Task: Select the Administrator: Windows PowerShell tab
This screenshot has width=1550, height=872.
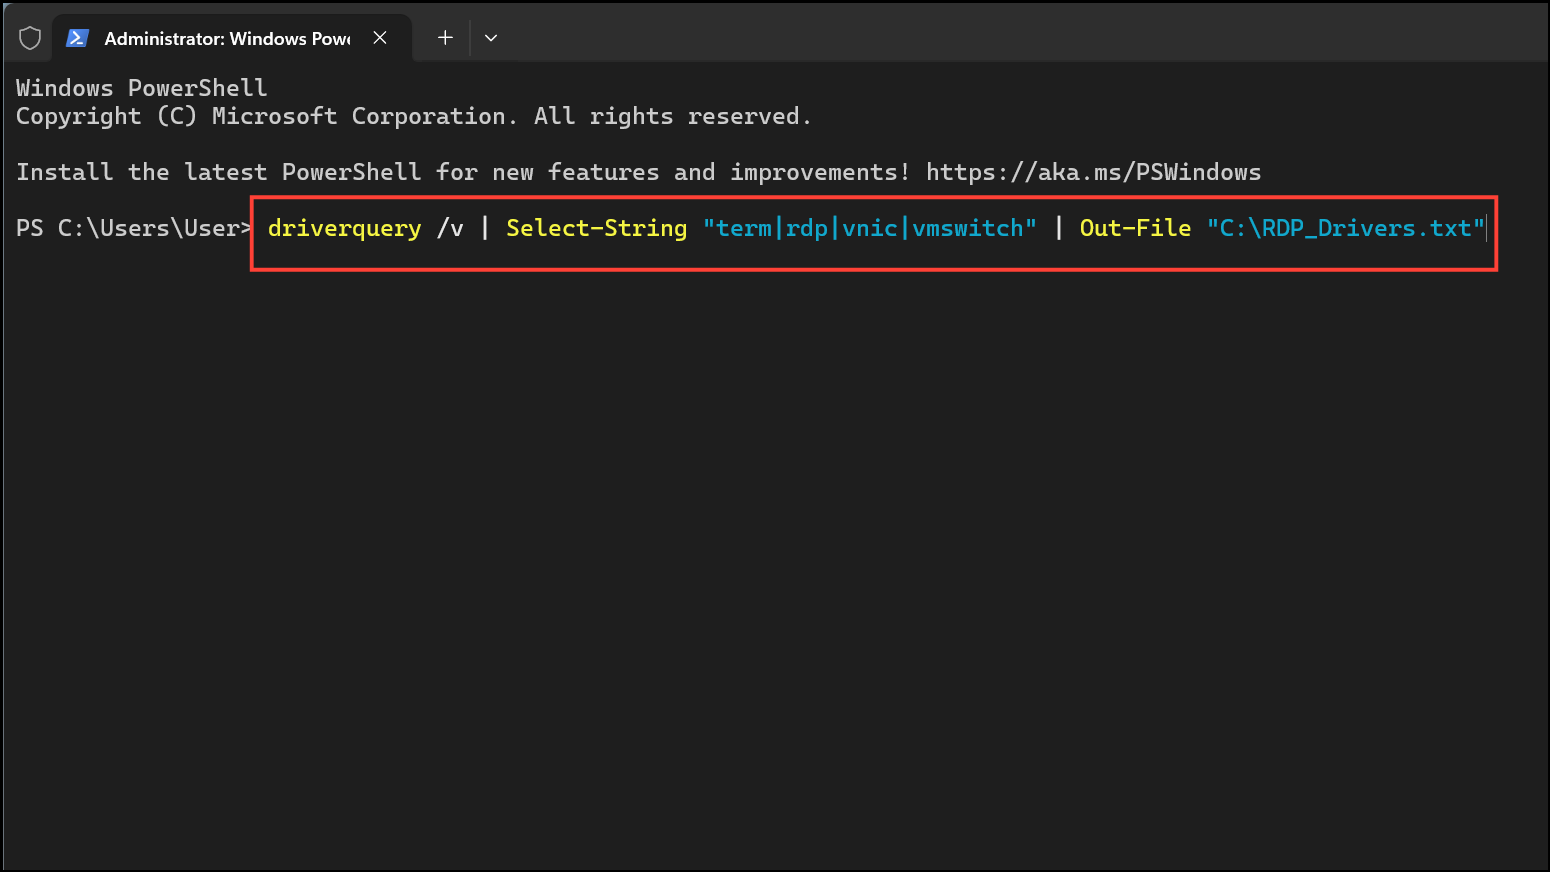Action: coord(227,38)
